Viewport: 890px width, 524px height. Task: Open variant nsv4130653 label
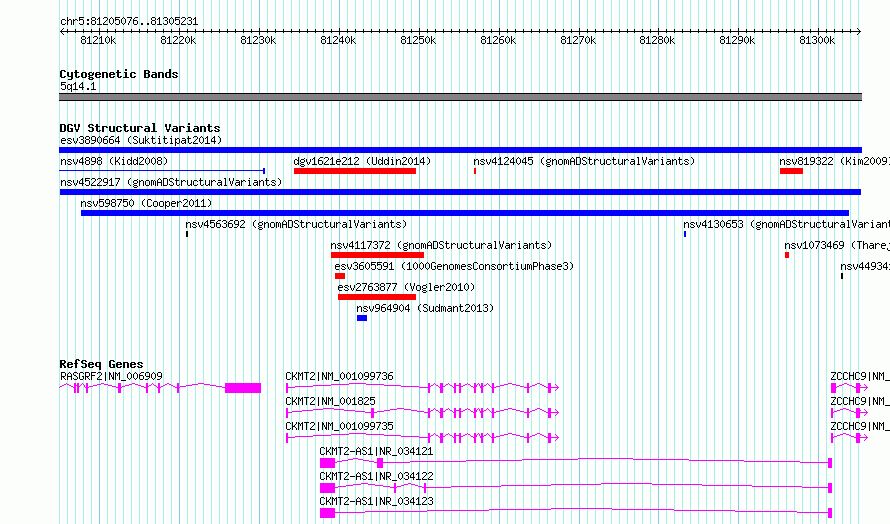787,224
